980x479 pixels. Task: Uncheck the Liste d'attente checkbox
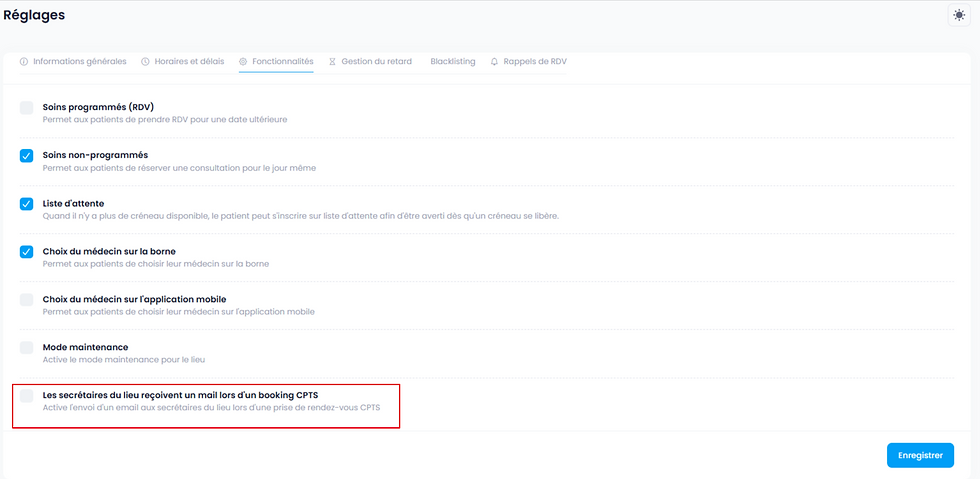(26, 204)
